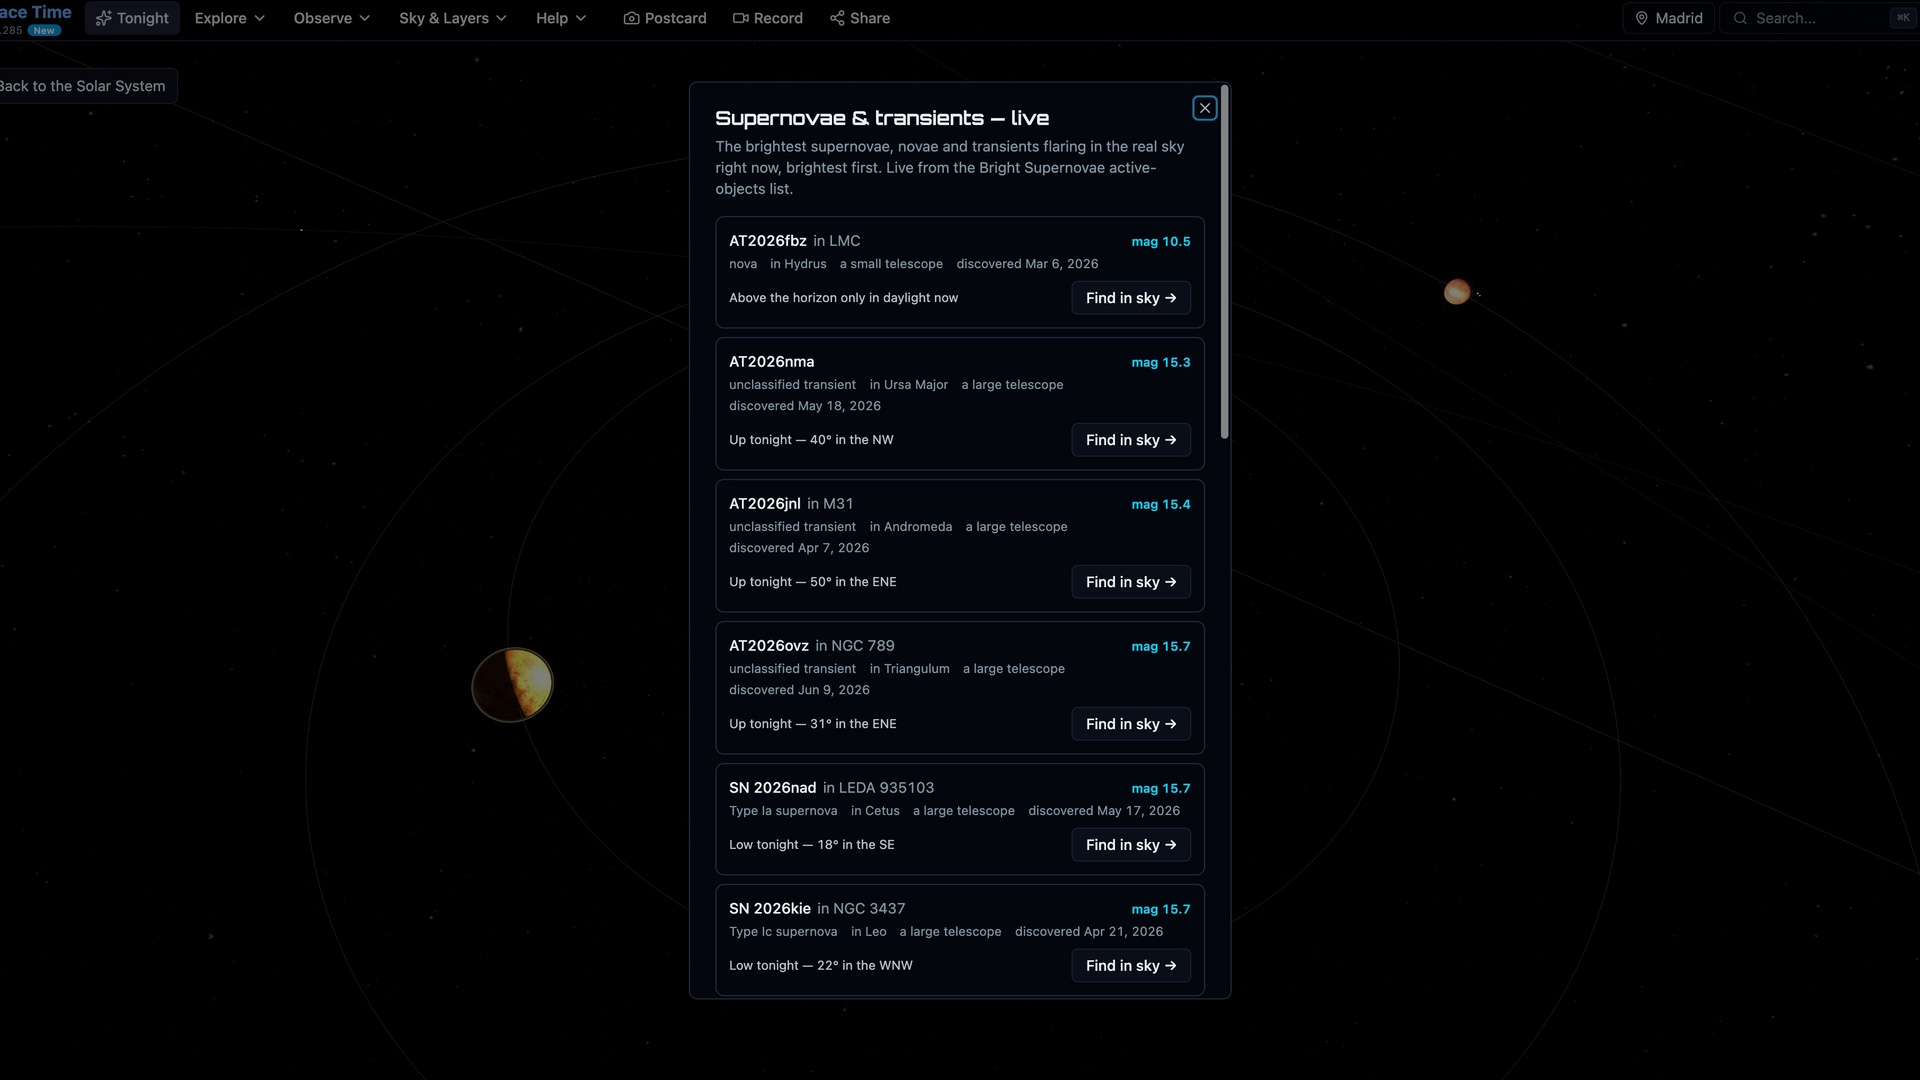Click 'discovered Mar 6, 2026' text

(x=1027, y=264)
